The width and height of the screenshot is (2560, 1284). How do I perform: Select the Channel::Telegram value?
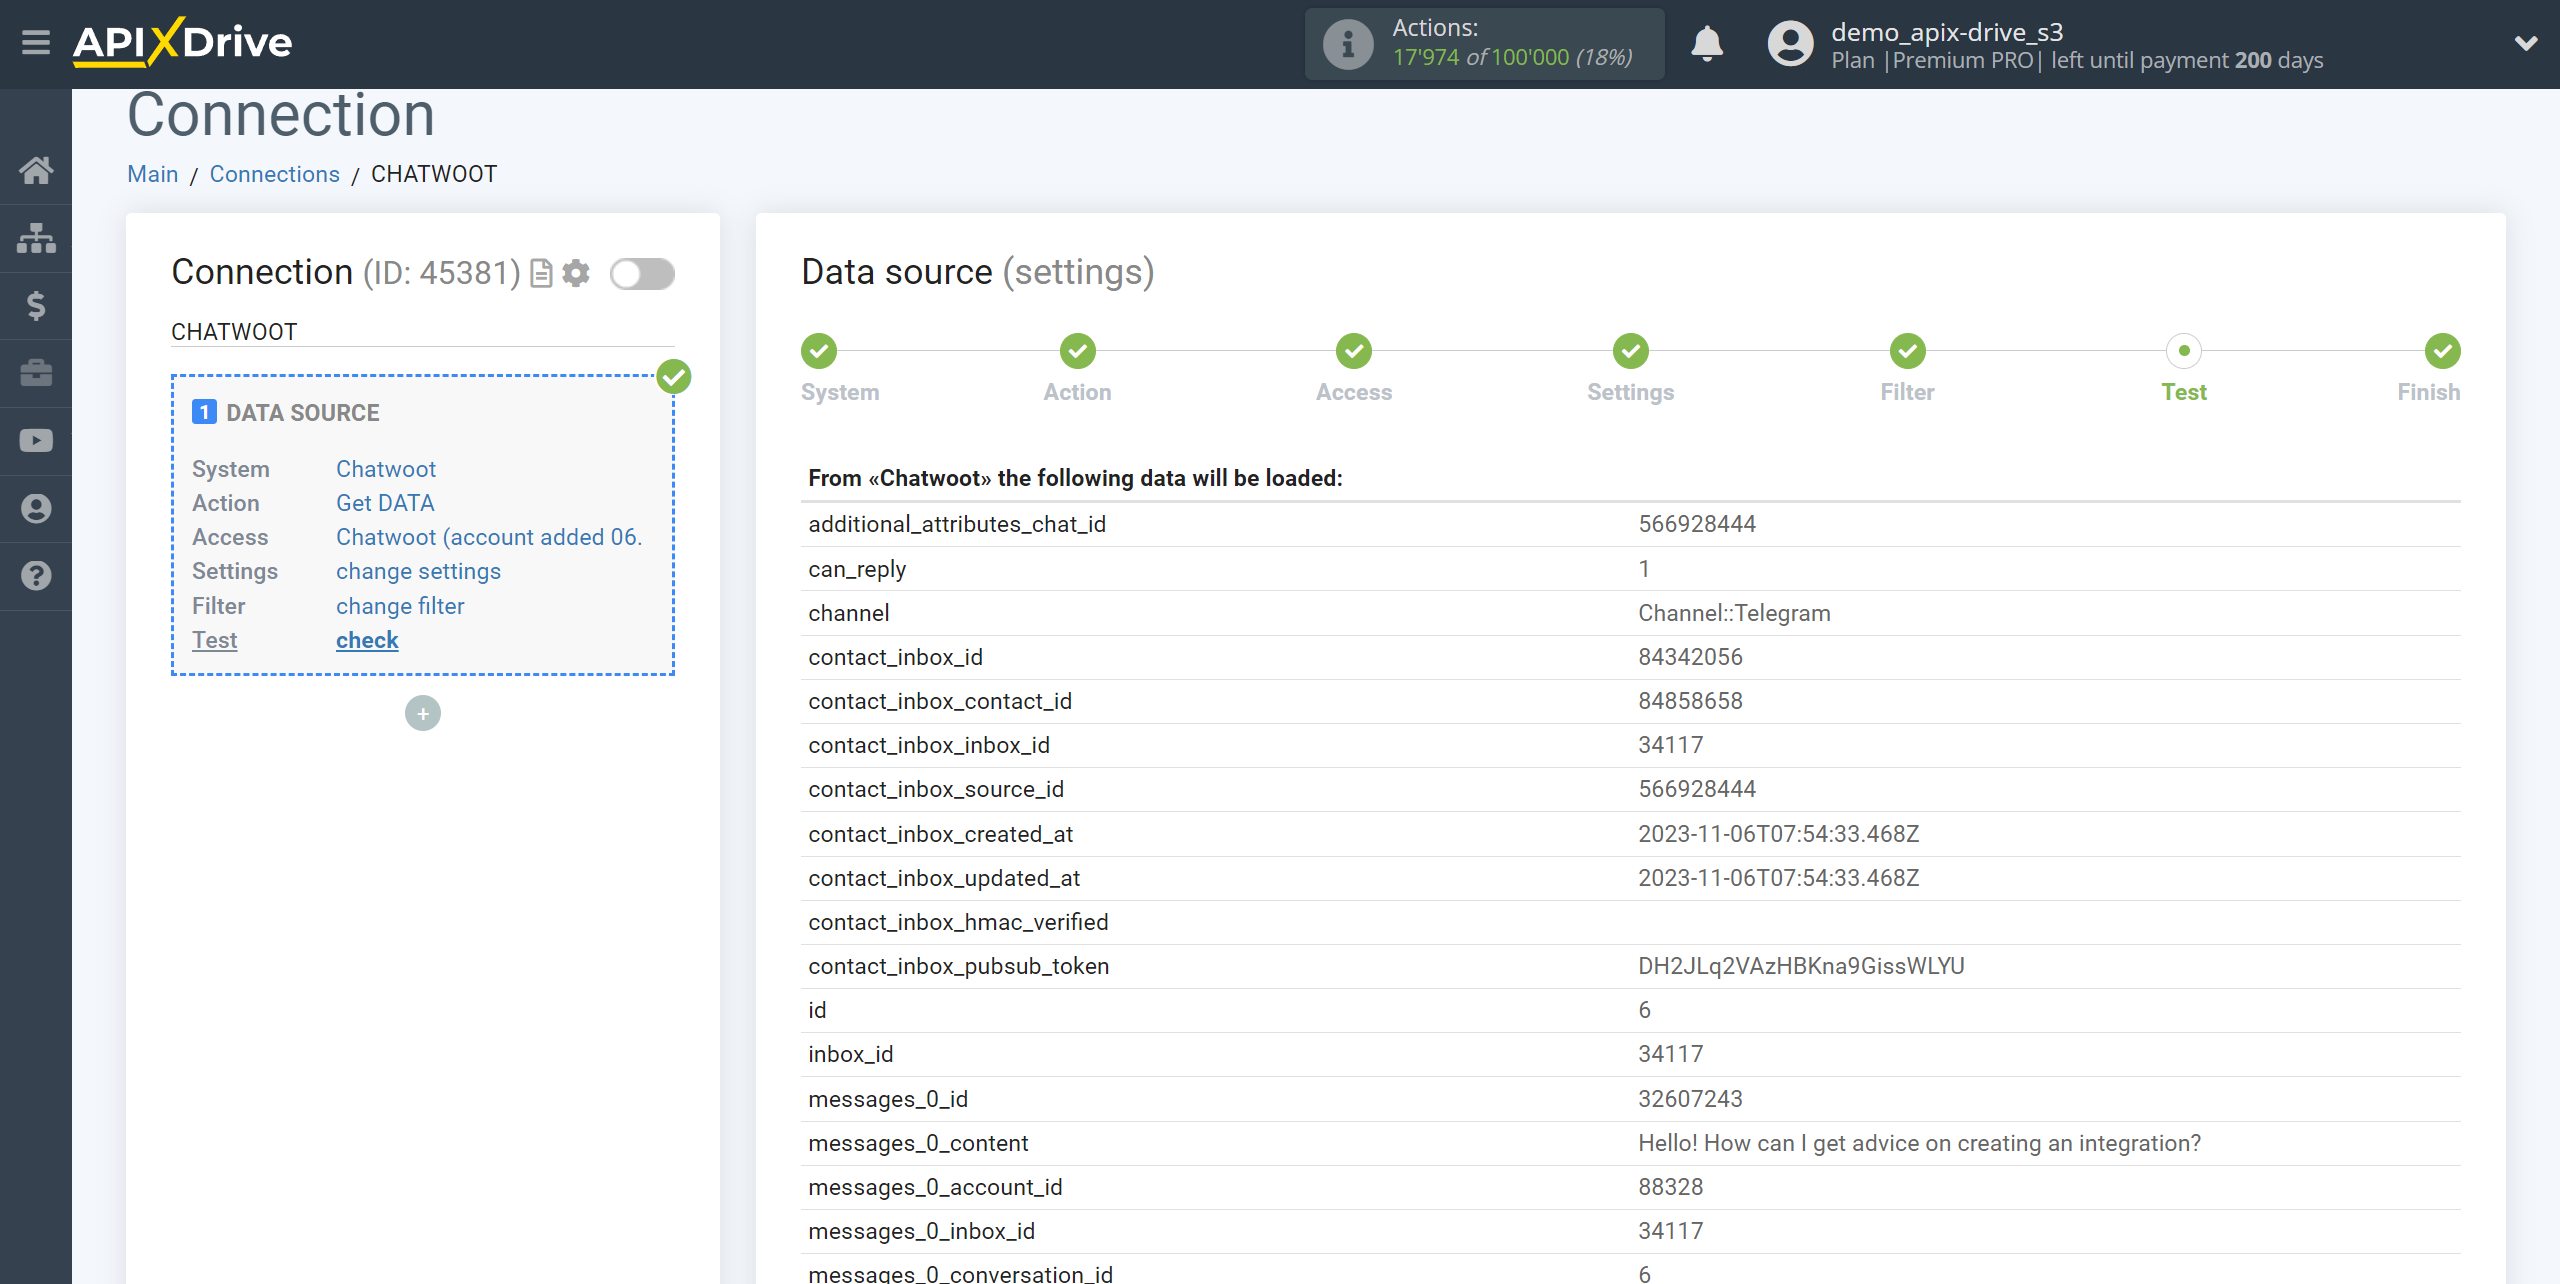1734,613
